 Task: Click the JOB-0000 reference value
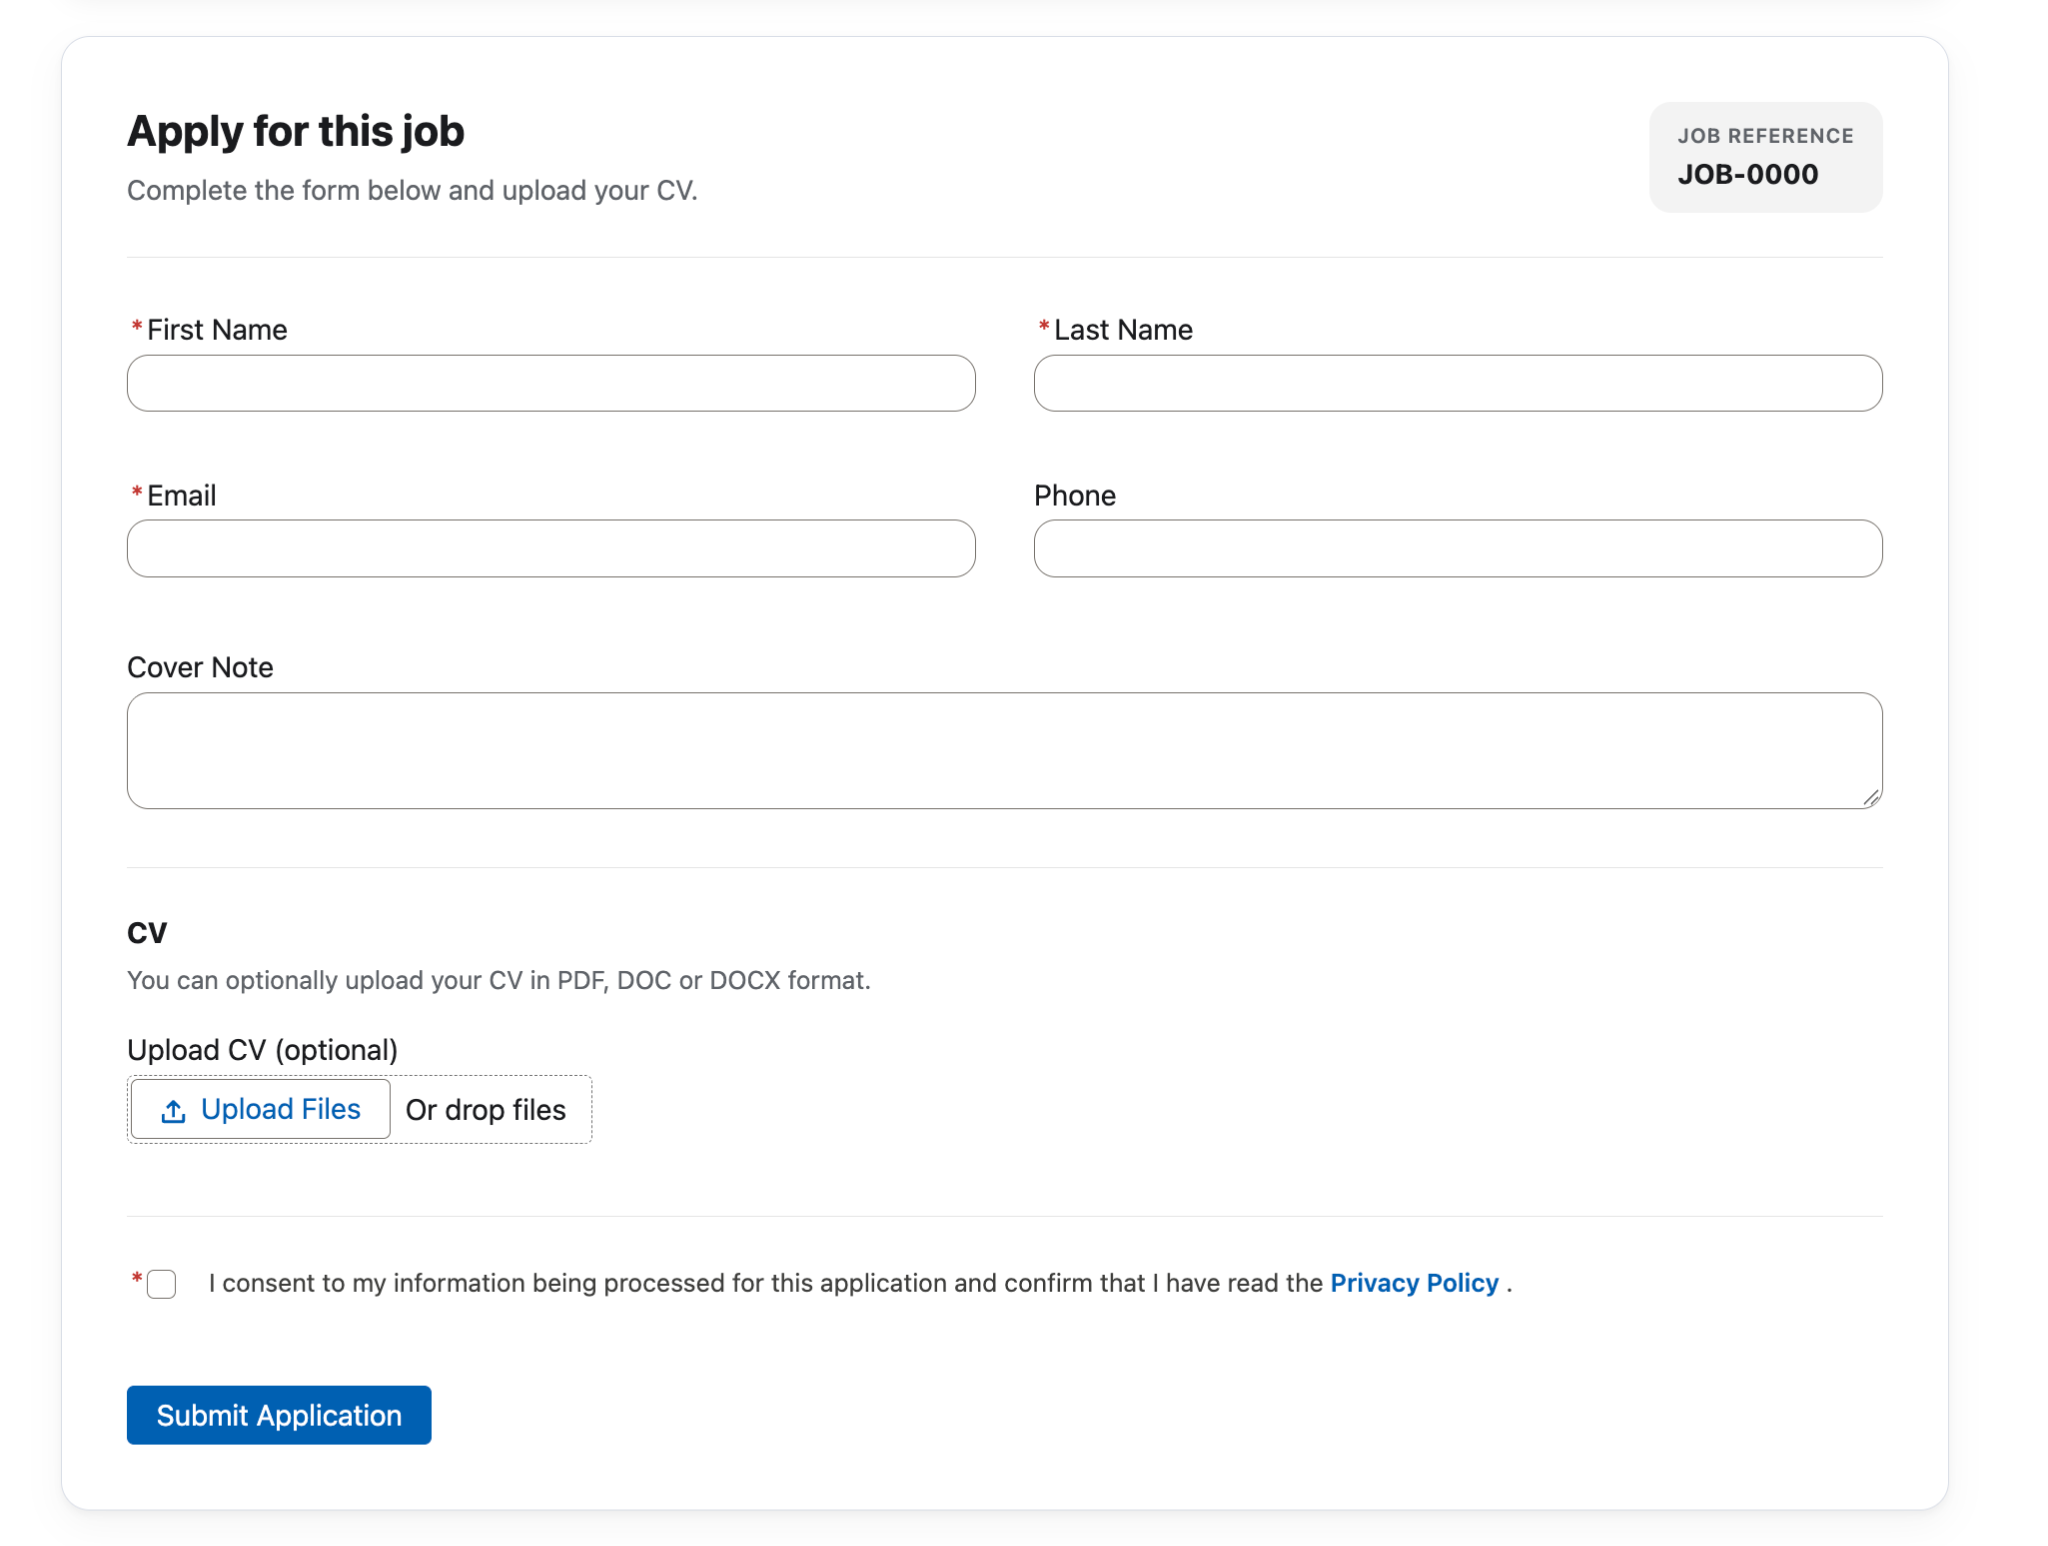(1748, 174)
